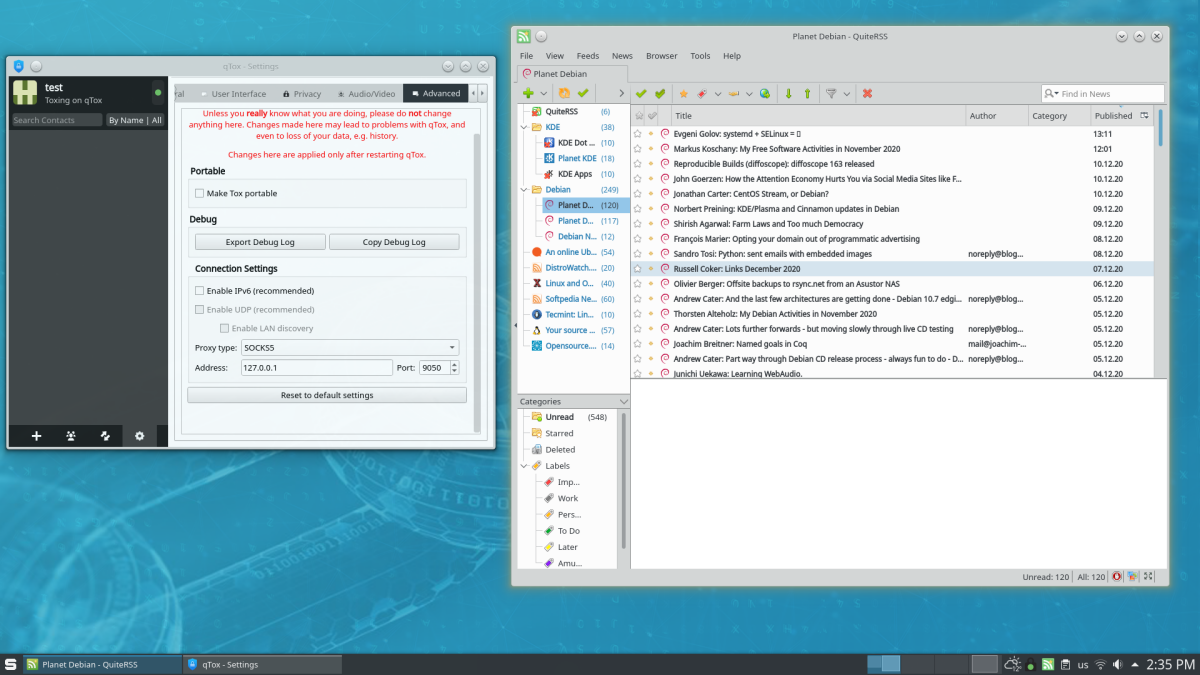The image size is (1200, 675).
Task: Open the Proxy type SOCKS5 dropdown
Action: coord(350,347)
